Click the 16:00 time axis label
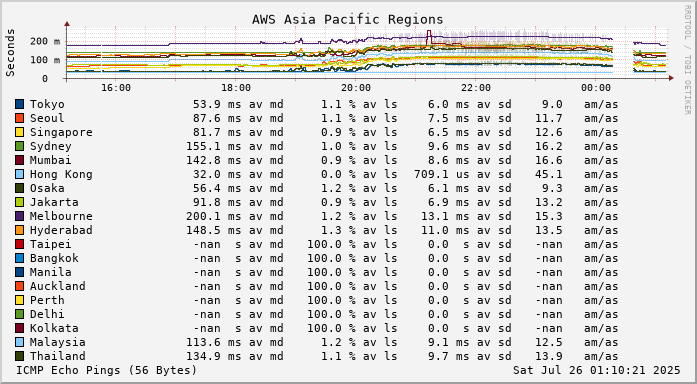Image resolution: width=697 pixels, height=384 pixels. (116, 88)
